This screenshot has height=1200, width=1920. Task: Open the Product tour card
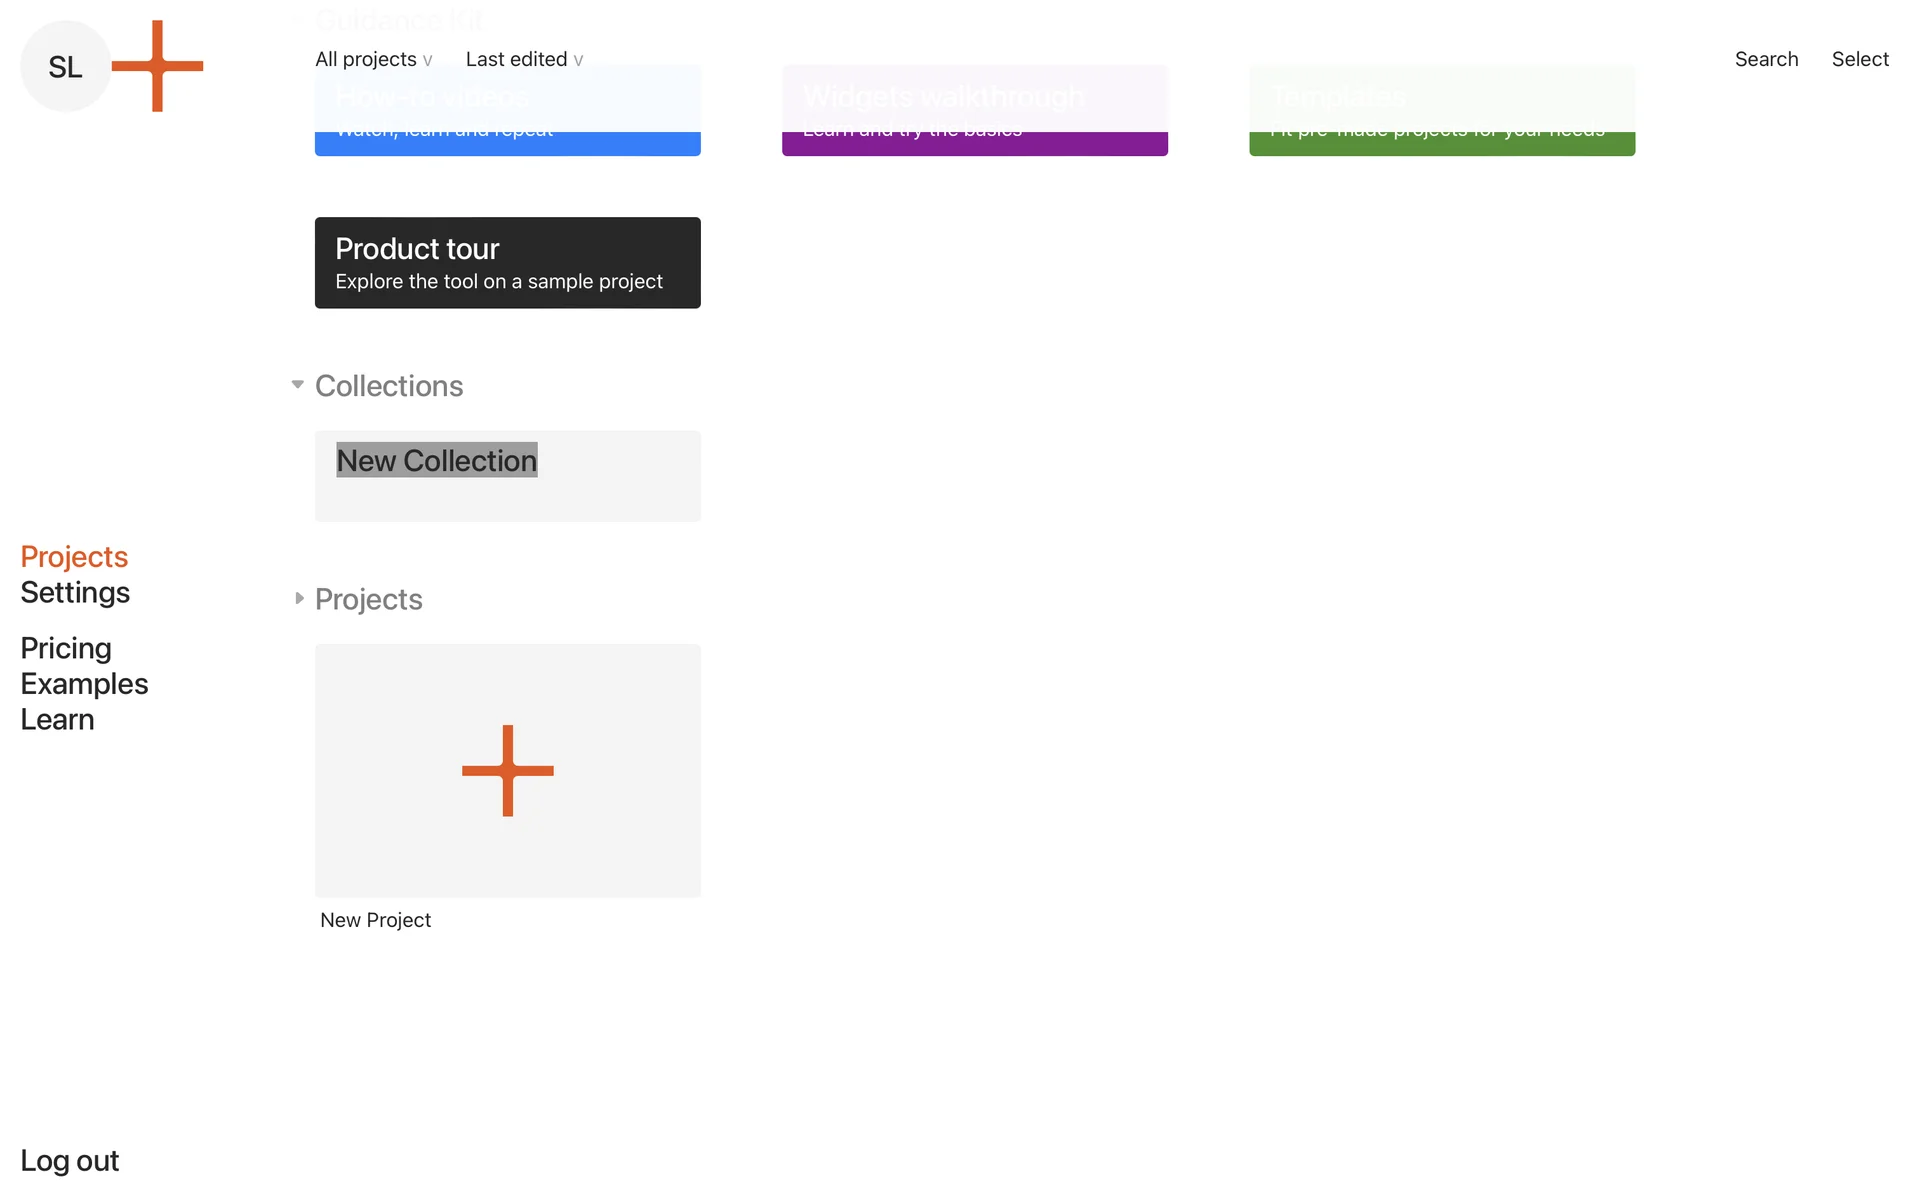pos(507,263)
